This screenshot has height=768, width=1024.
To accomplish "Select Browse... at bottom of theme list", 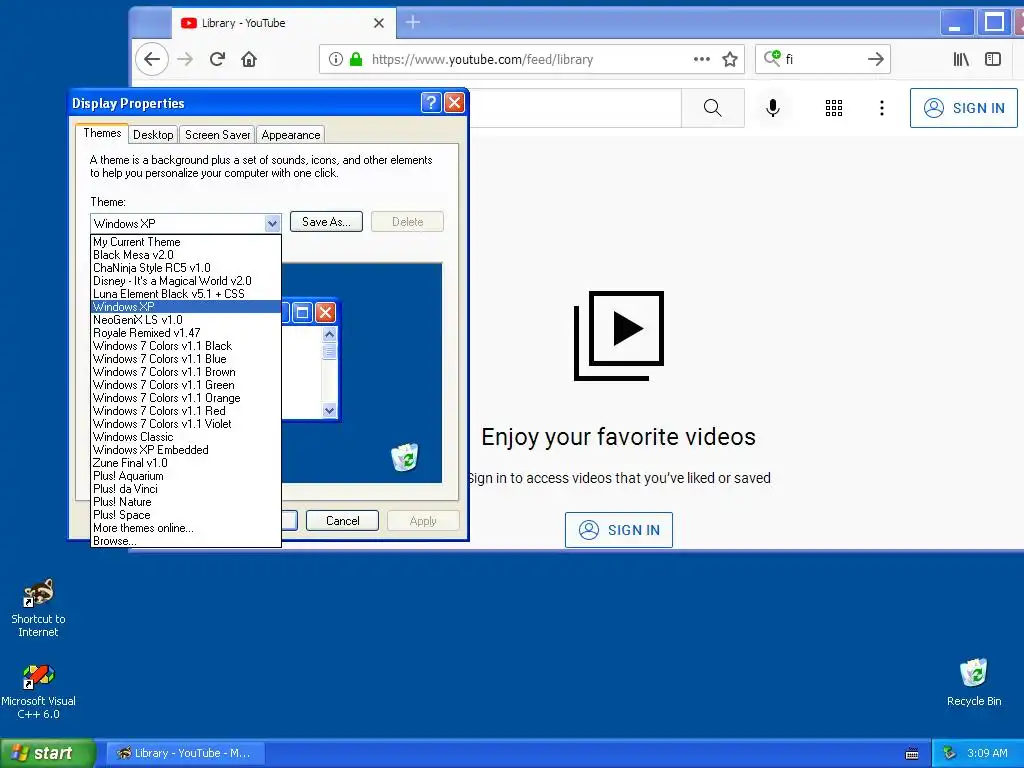I will 185,541.
